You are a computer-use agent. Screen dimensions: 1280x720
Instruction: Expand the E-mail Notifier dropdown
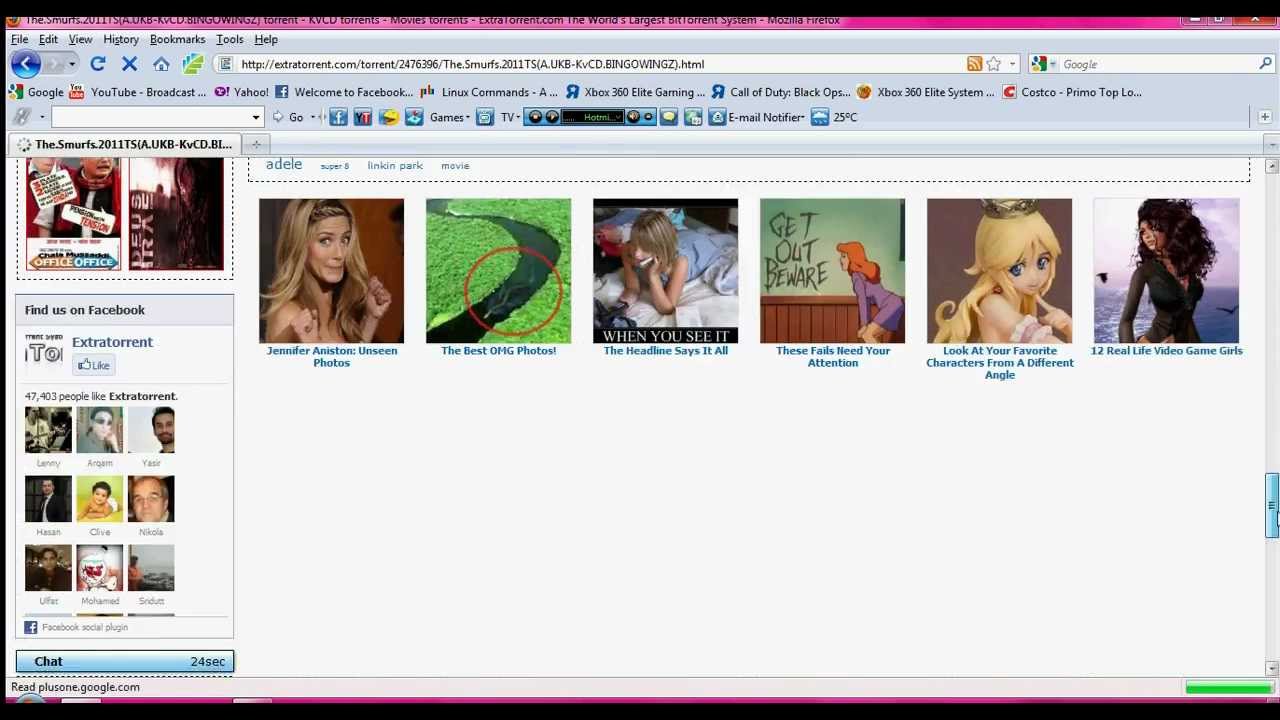tap(803, 118)
